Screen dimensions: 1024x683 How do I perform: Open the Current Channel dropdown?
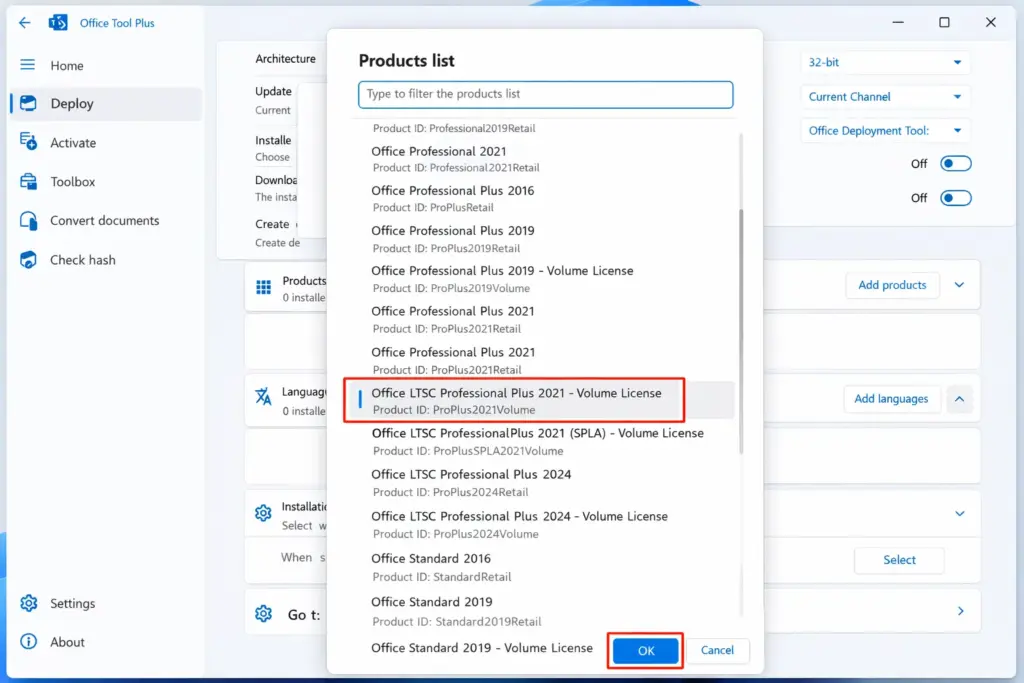(x=884, y=96)
